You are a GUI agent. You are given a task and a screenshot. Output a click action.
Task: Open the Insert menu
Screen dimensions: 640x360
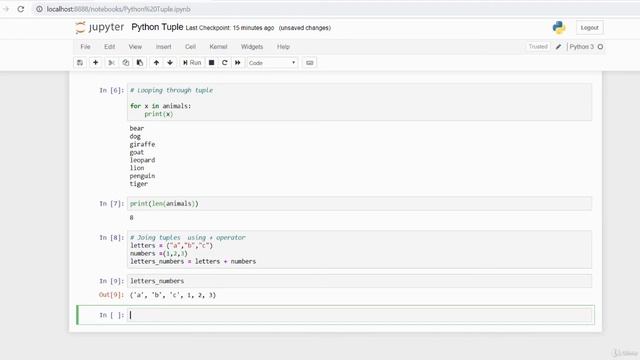tap(164, 47)
